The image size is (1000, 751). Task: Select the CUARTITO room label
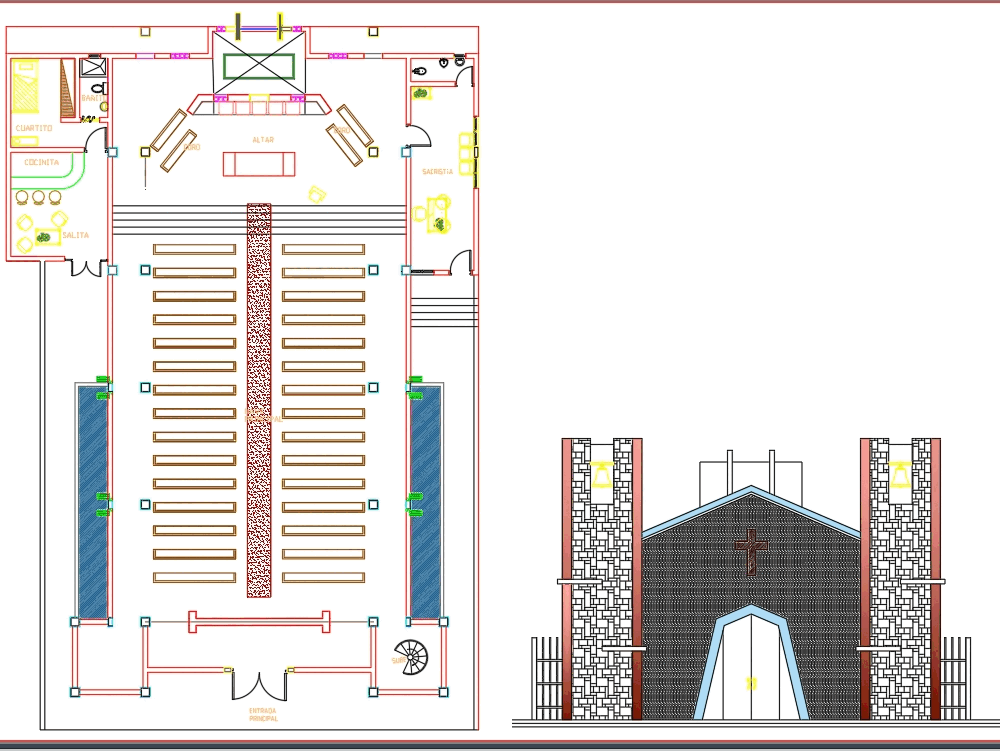pos(35,128)
